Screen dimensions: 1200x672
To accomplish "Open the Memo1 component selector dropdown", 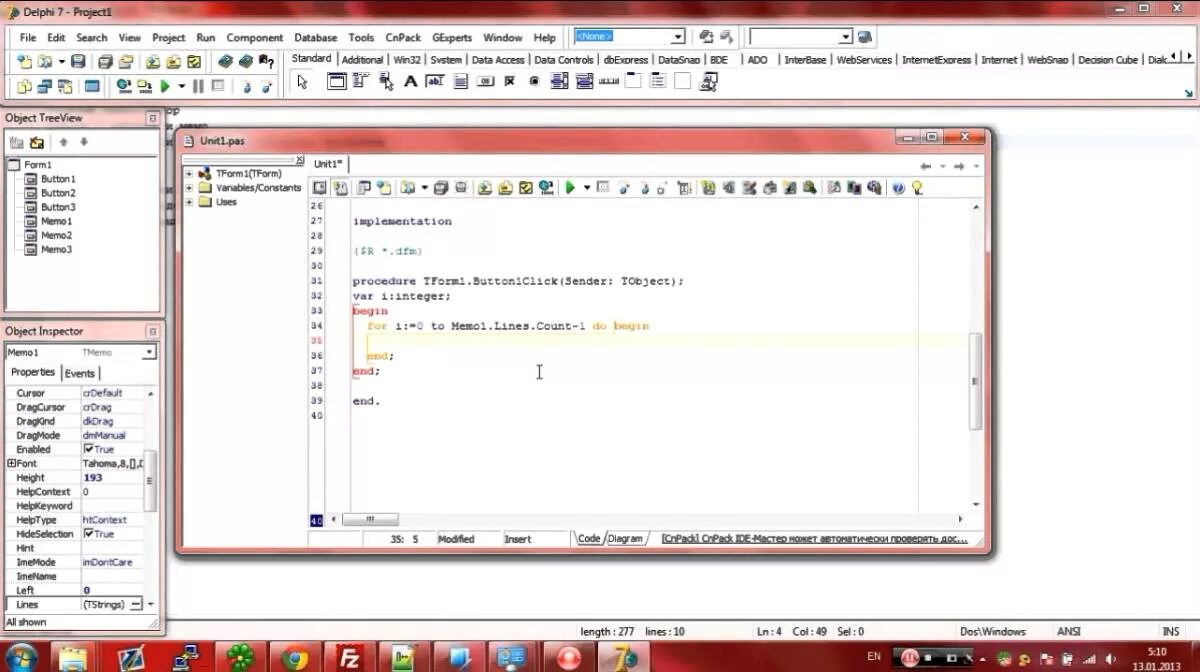I will [x=149, y=352].
